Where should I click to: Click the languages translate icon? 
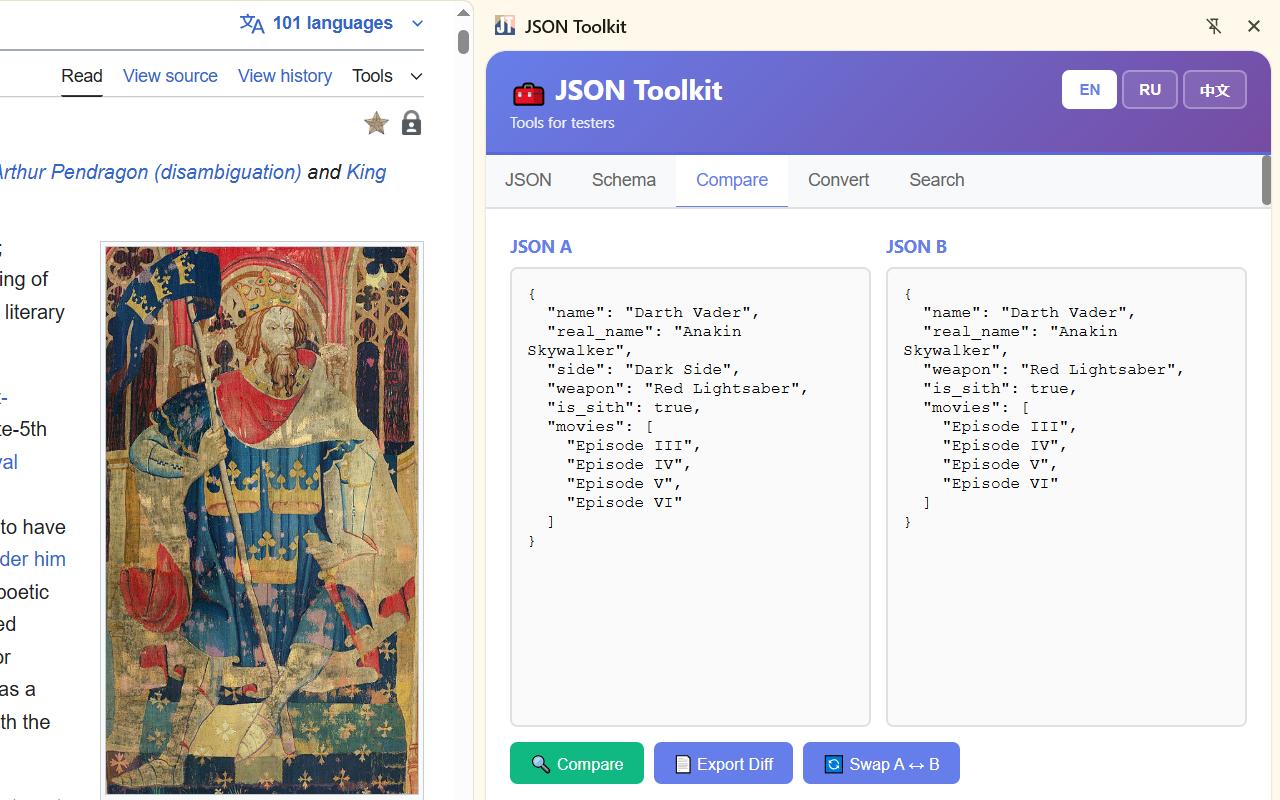click(252, 24)
